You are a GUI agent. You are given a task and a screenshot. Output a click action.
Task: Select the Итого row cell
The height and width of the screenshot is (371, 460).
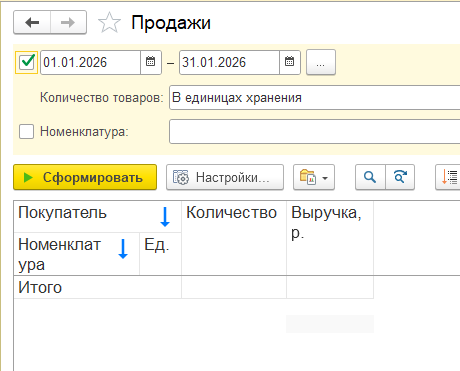97,287
